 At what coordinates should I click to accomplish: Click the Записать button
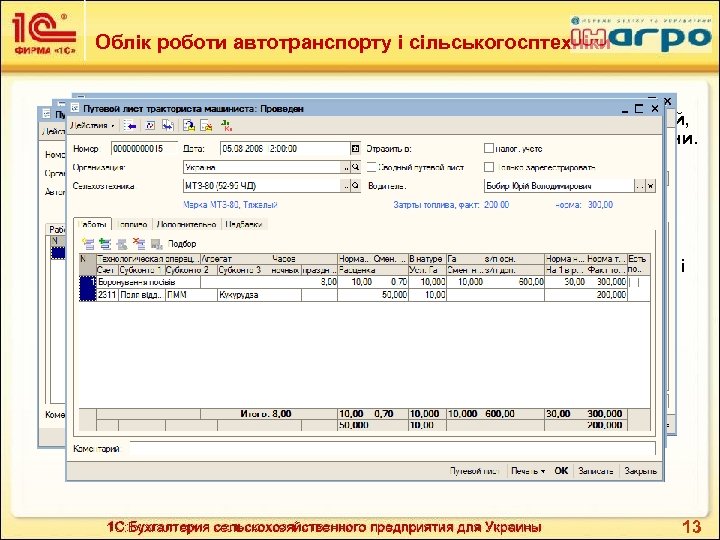(596, 471)
